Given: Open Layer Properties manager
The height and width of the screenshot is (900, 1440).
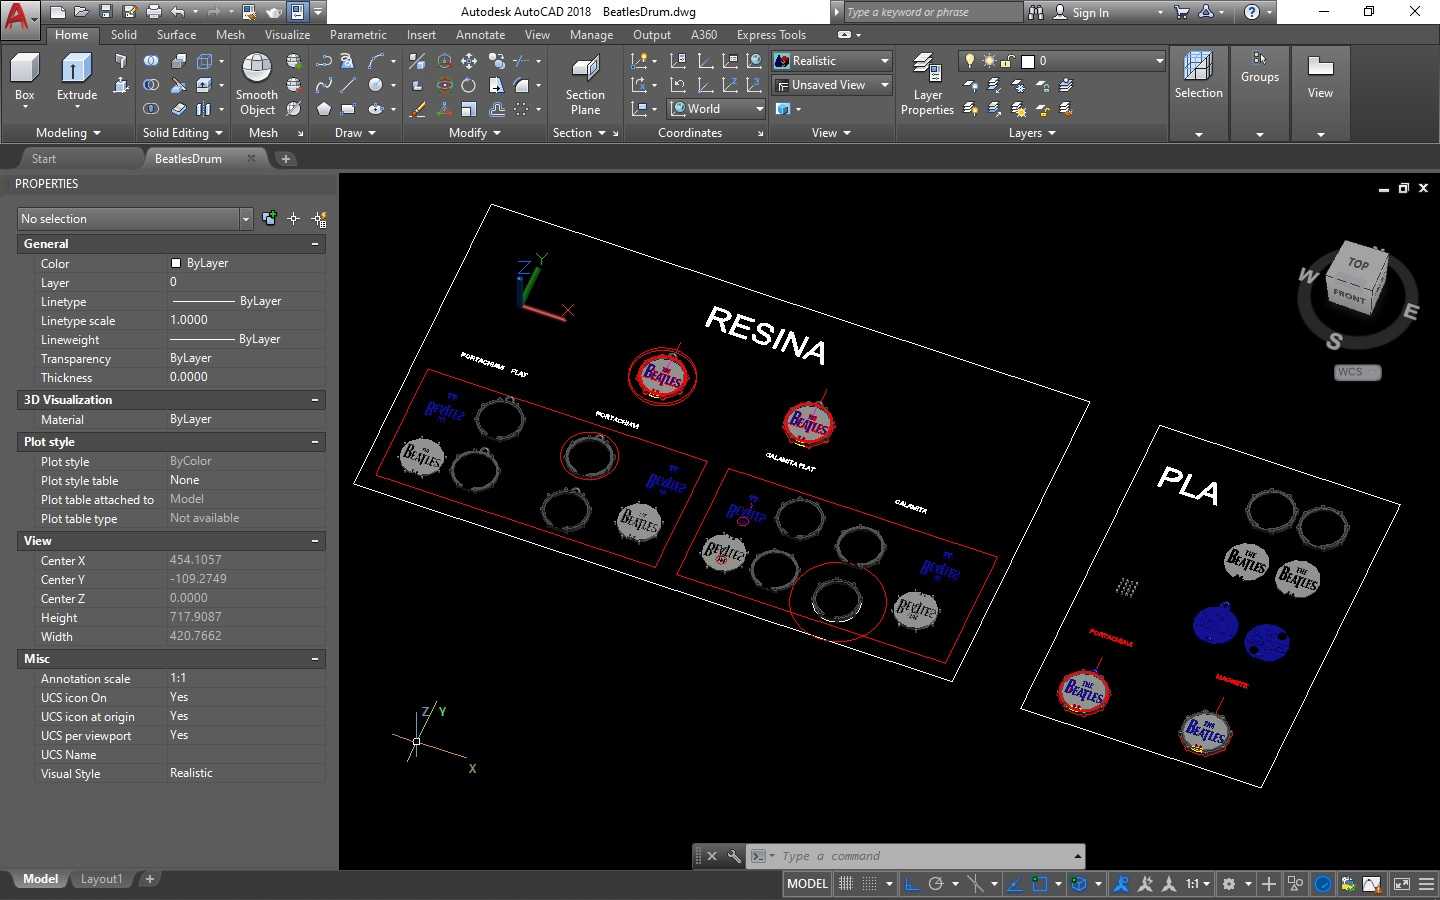Looking at the screenshot, I should (927, 84).
